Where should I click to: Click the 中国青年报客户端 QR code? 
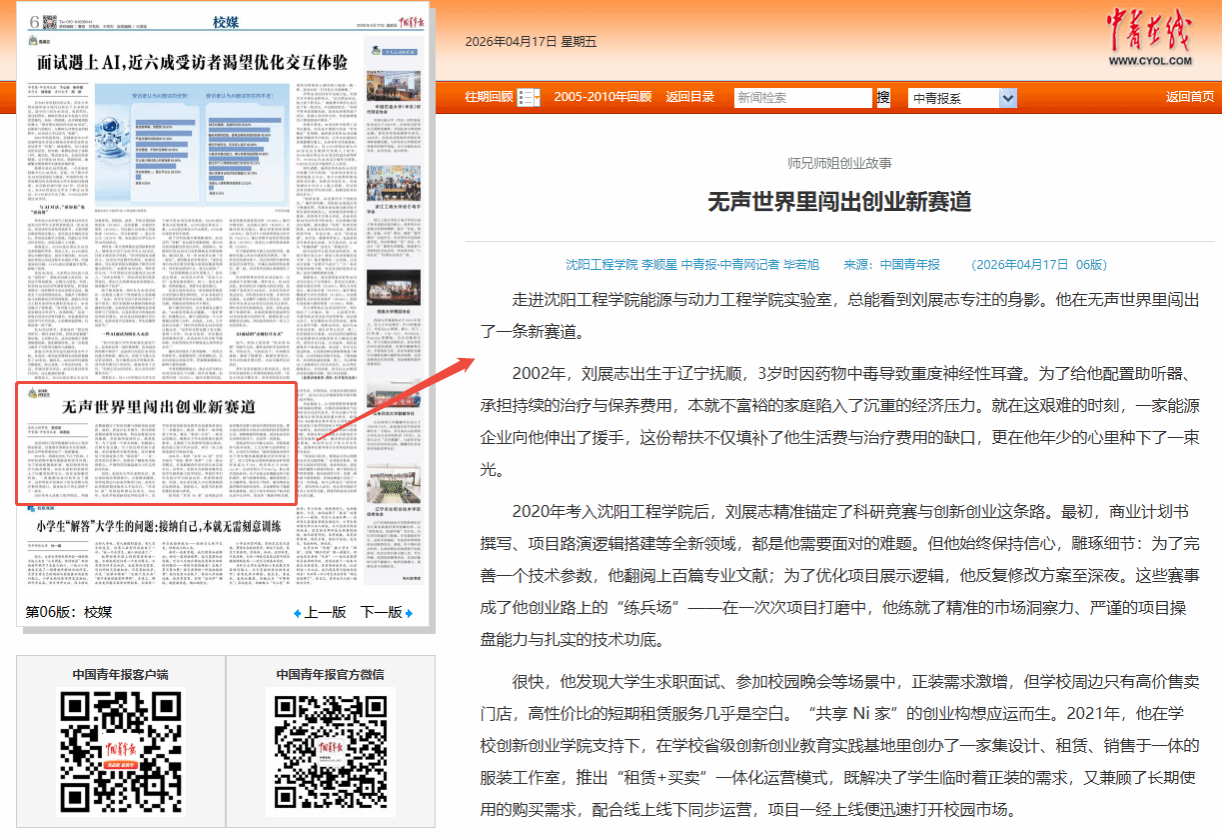(120, 751)
